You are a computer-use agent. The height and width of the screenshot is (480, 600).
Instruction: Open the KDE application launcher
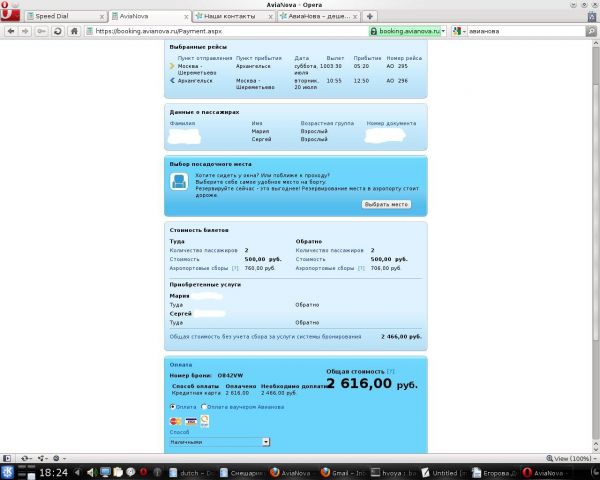pyautogui.click(x=7, y=472)
